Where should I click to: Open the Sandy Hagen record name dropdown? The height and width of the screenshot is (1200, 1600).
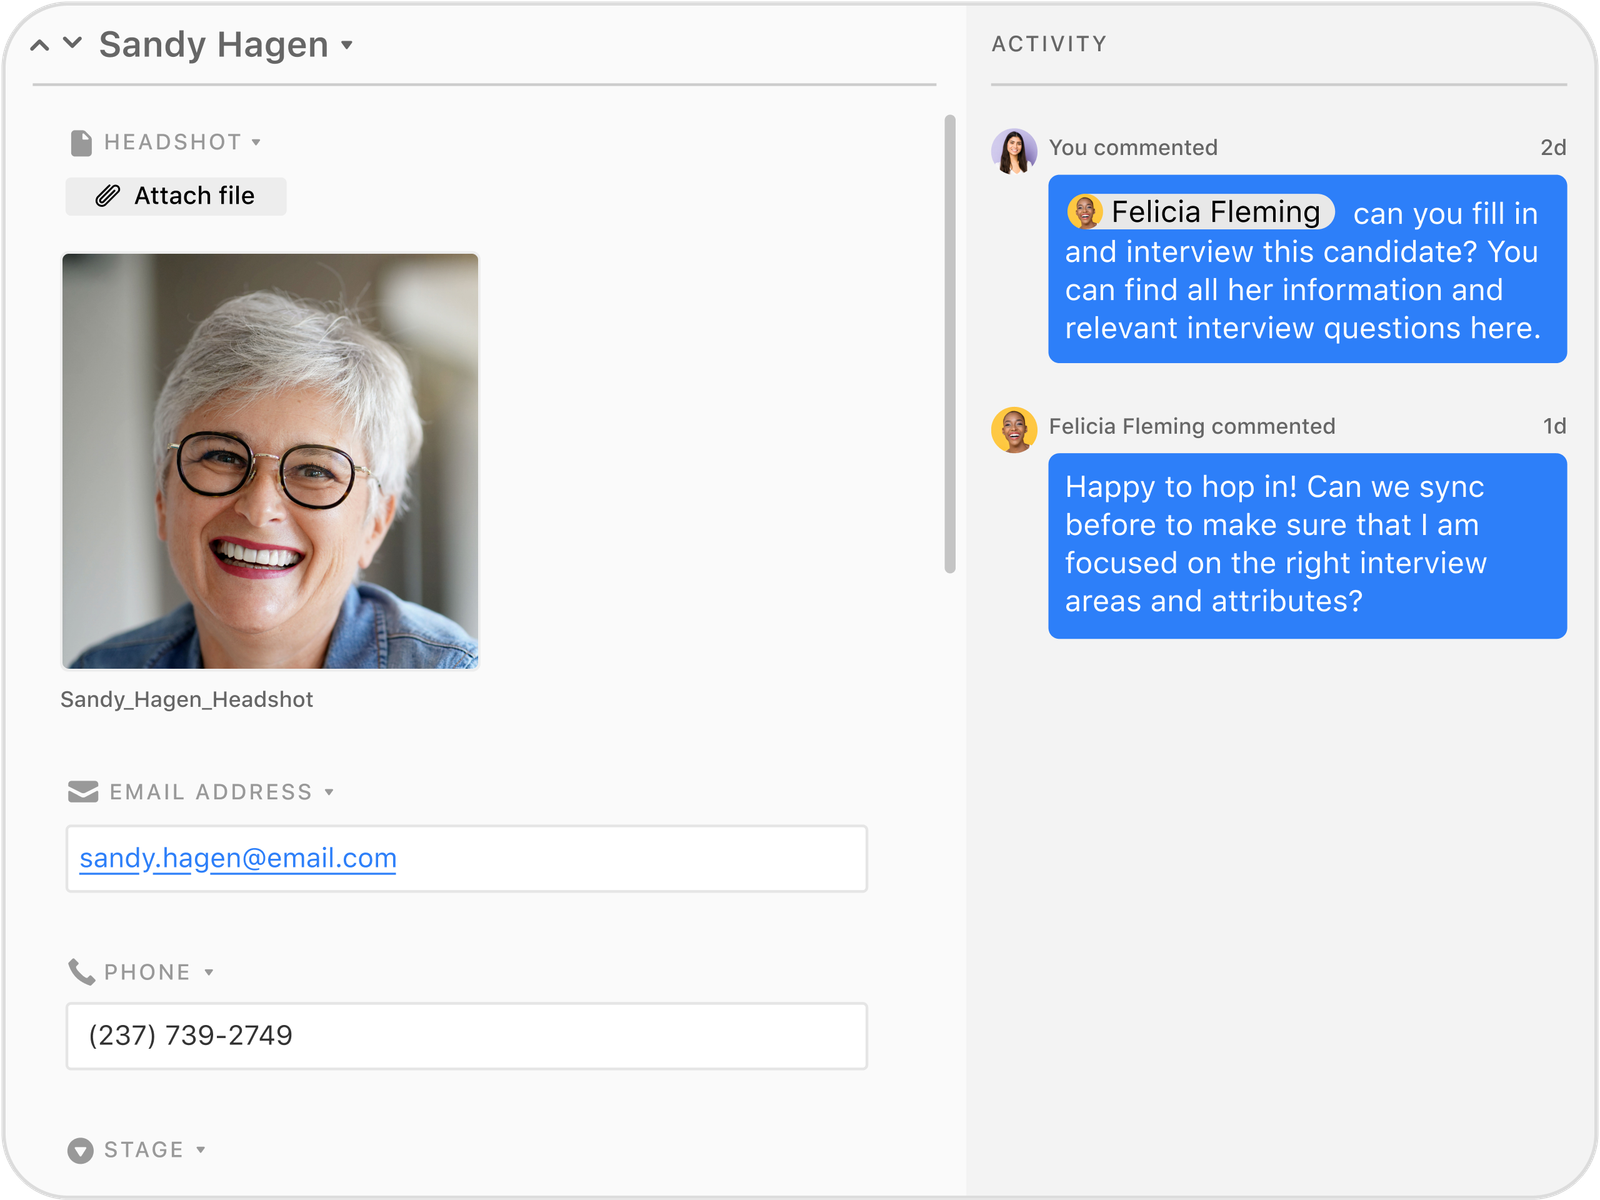(x=347, y=45)
